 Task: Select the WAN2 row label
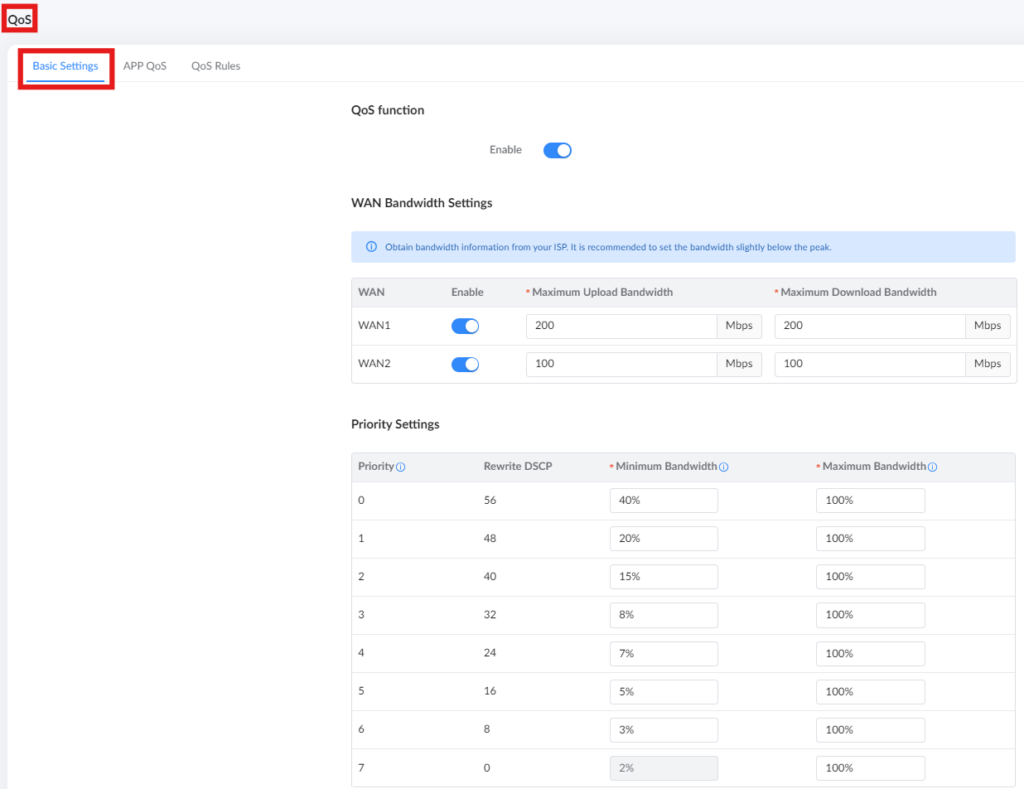pos(374,363)
